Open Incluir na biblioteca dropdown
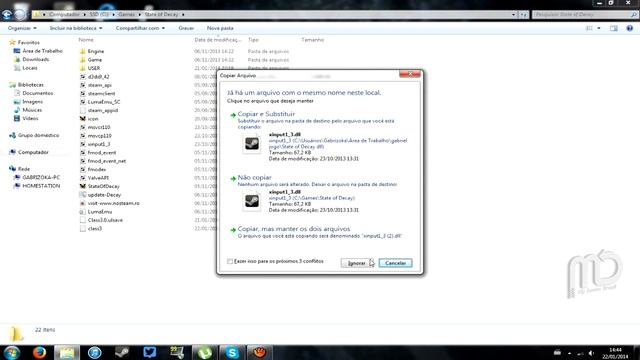The height and width of the screenshot is (360, 640). 76,28
